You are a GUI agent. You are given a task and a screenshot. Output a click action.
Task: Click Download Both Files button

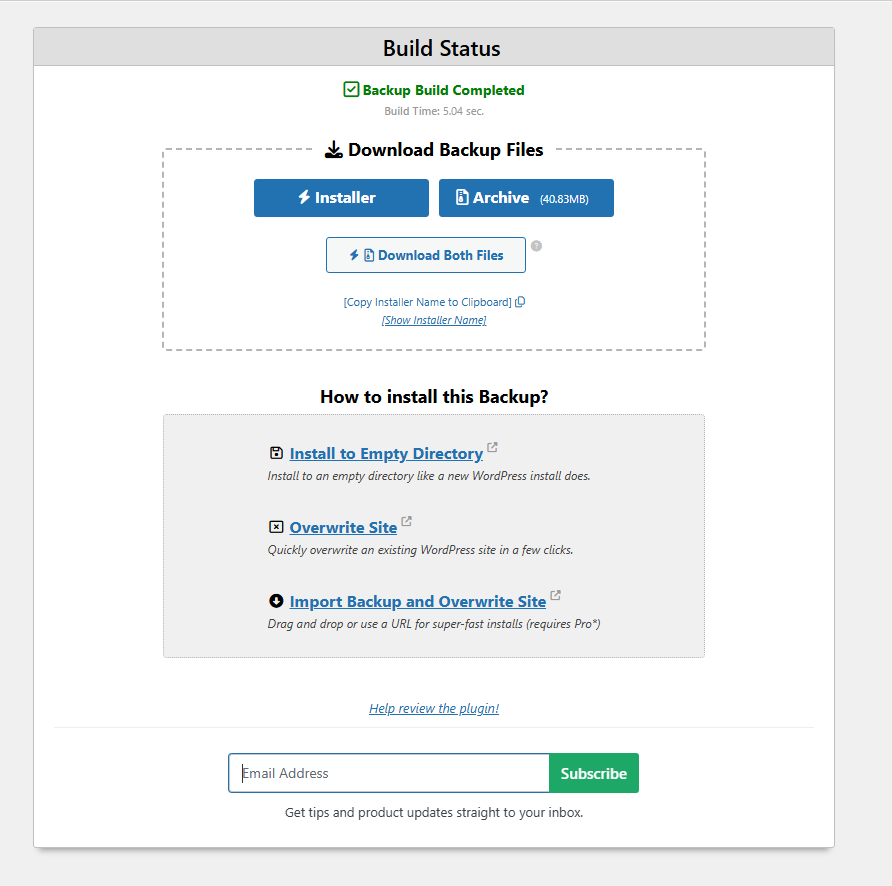click(426, 255)
